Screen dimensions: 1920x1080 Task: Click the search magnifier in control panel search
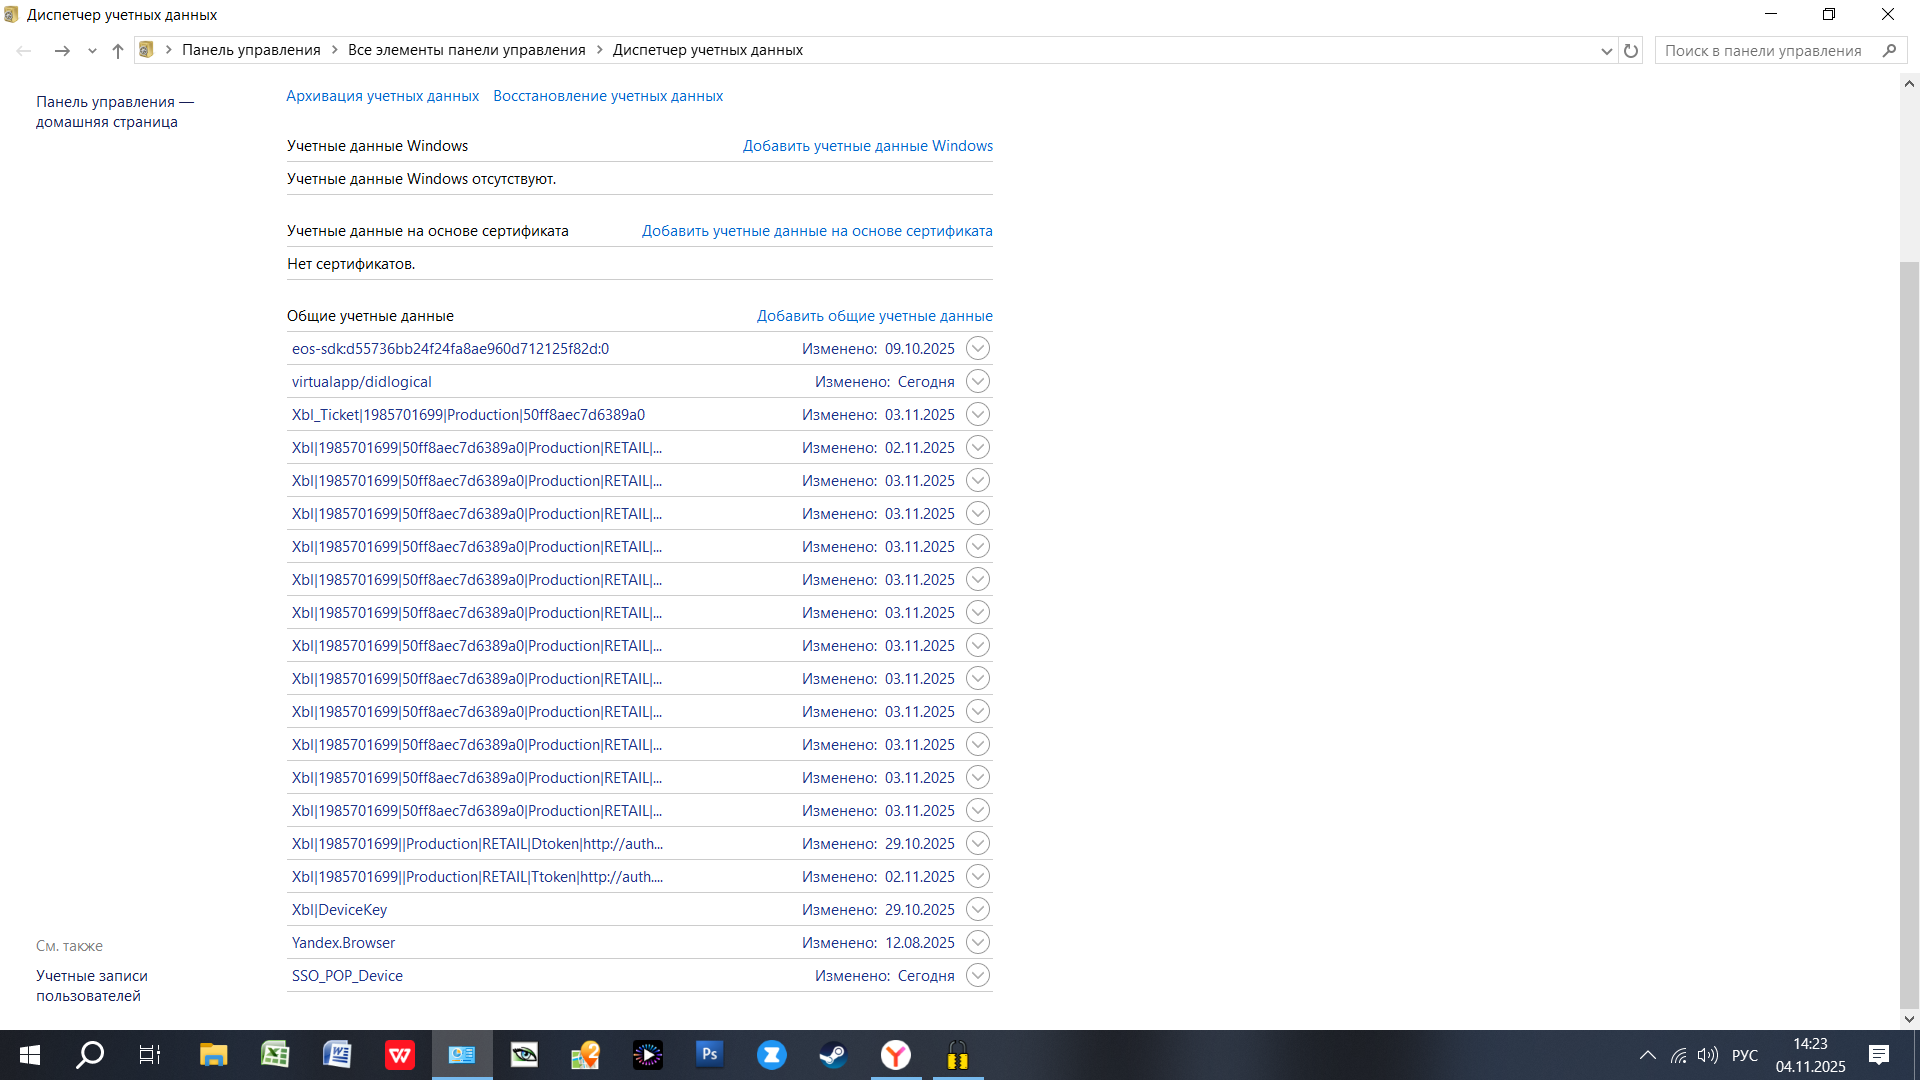1889,50
